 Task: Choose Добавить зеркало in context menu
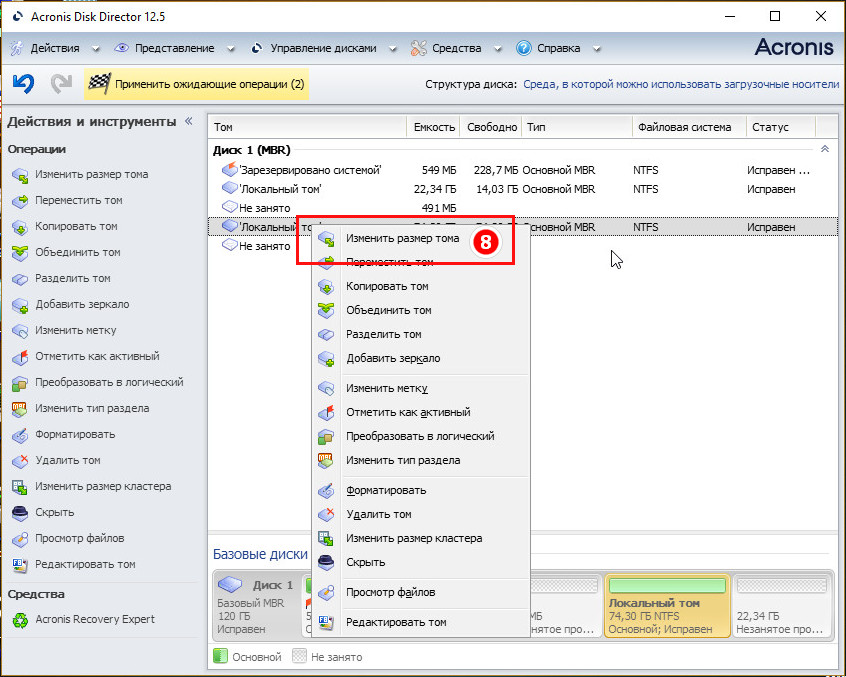(x=421, y=358)
